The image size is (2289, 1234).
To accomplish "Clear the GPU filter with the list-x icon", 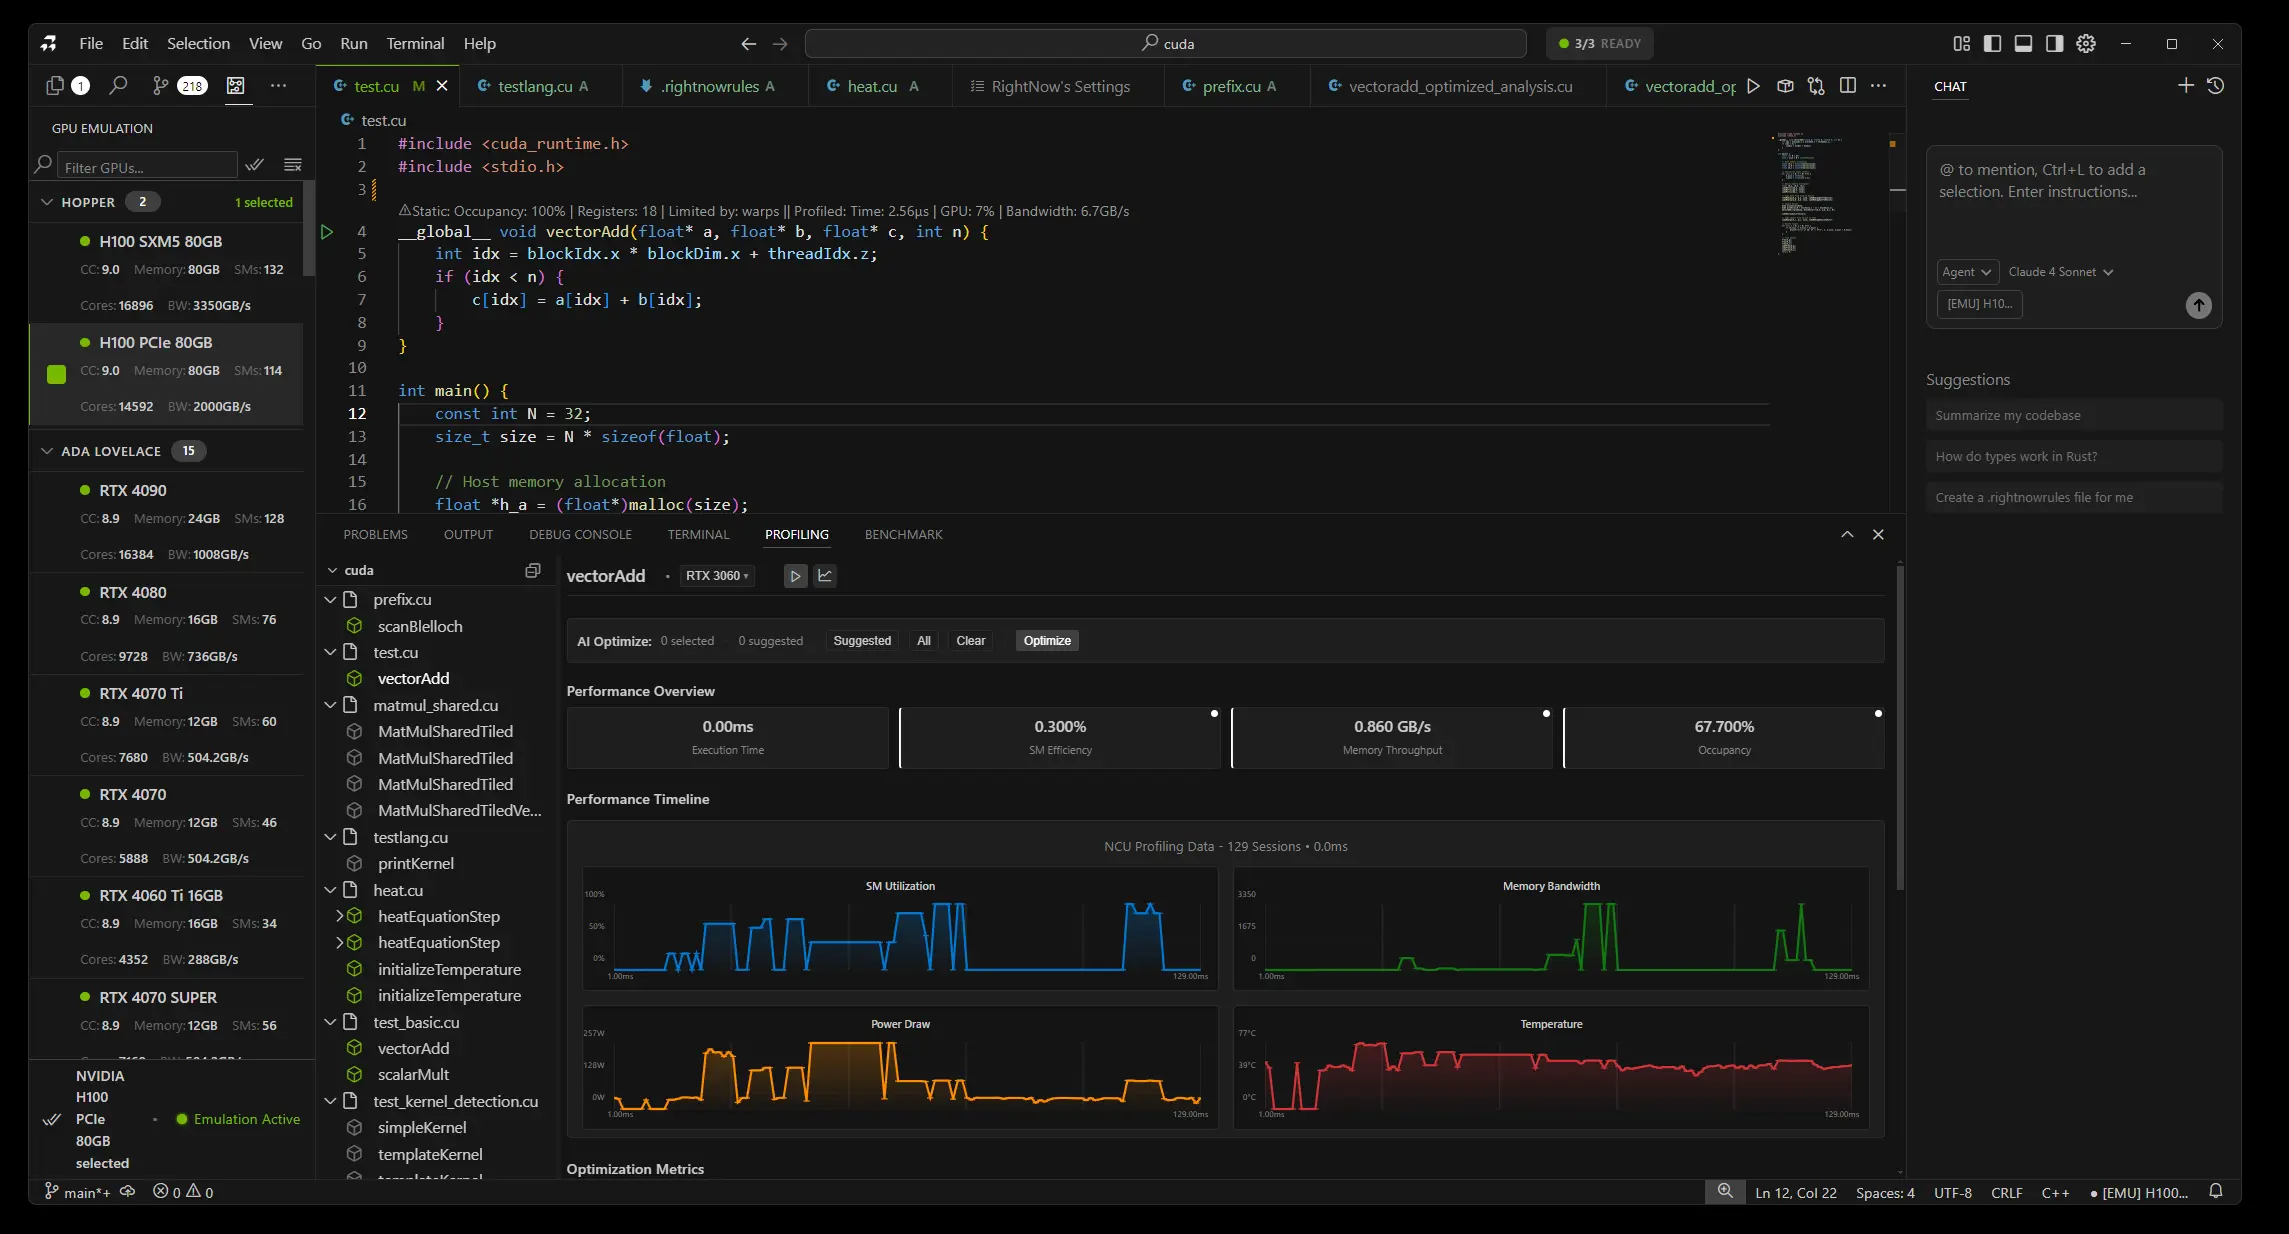I will 293,165.
